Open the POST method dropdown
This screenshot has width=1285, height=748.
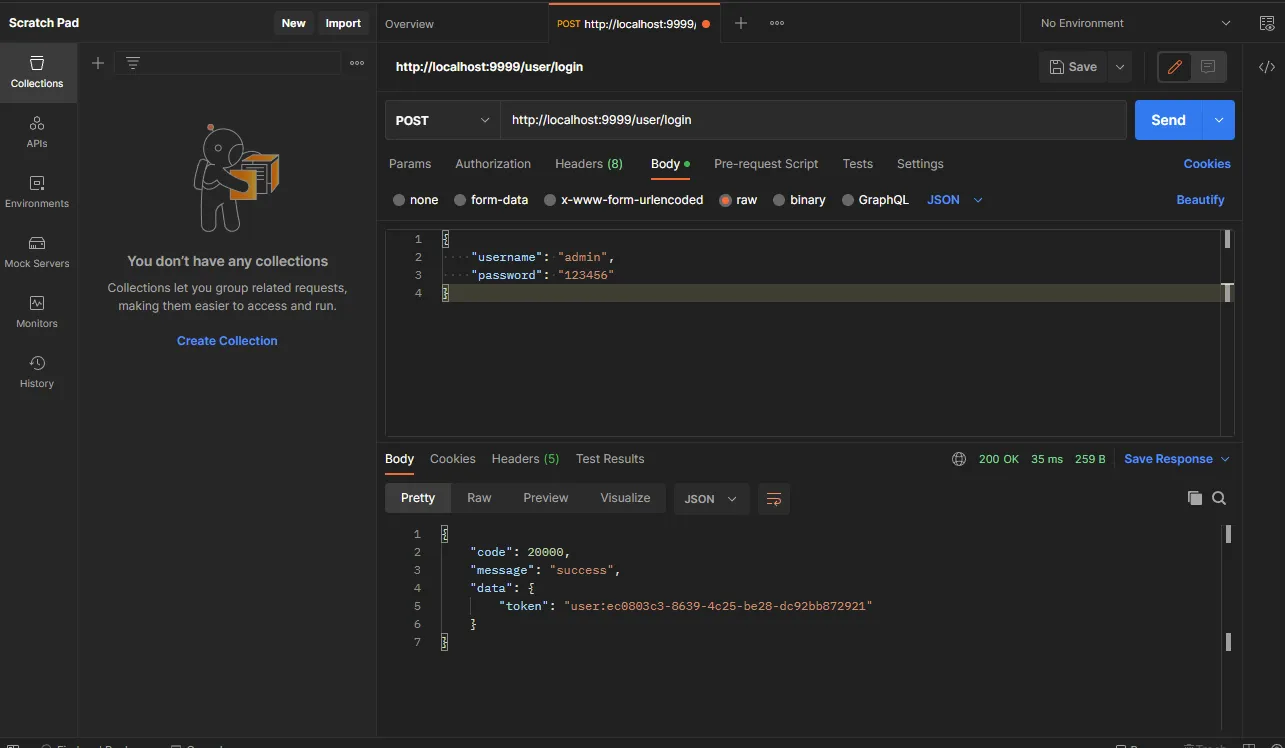[x=443, y=120]
